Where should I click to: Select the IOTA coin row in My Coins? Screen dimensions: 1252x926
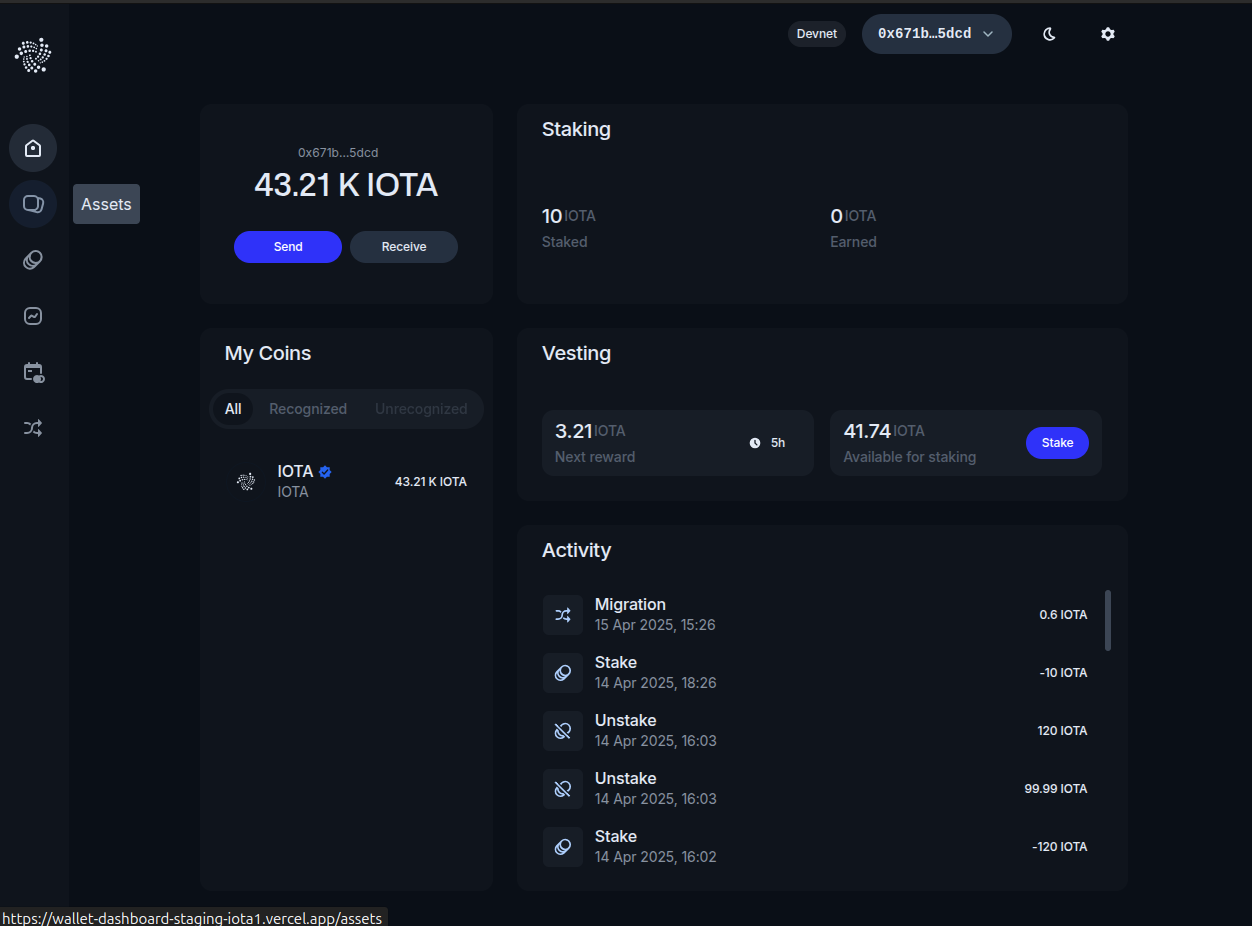point(346,482)
